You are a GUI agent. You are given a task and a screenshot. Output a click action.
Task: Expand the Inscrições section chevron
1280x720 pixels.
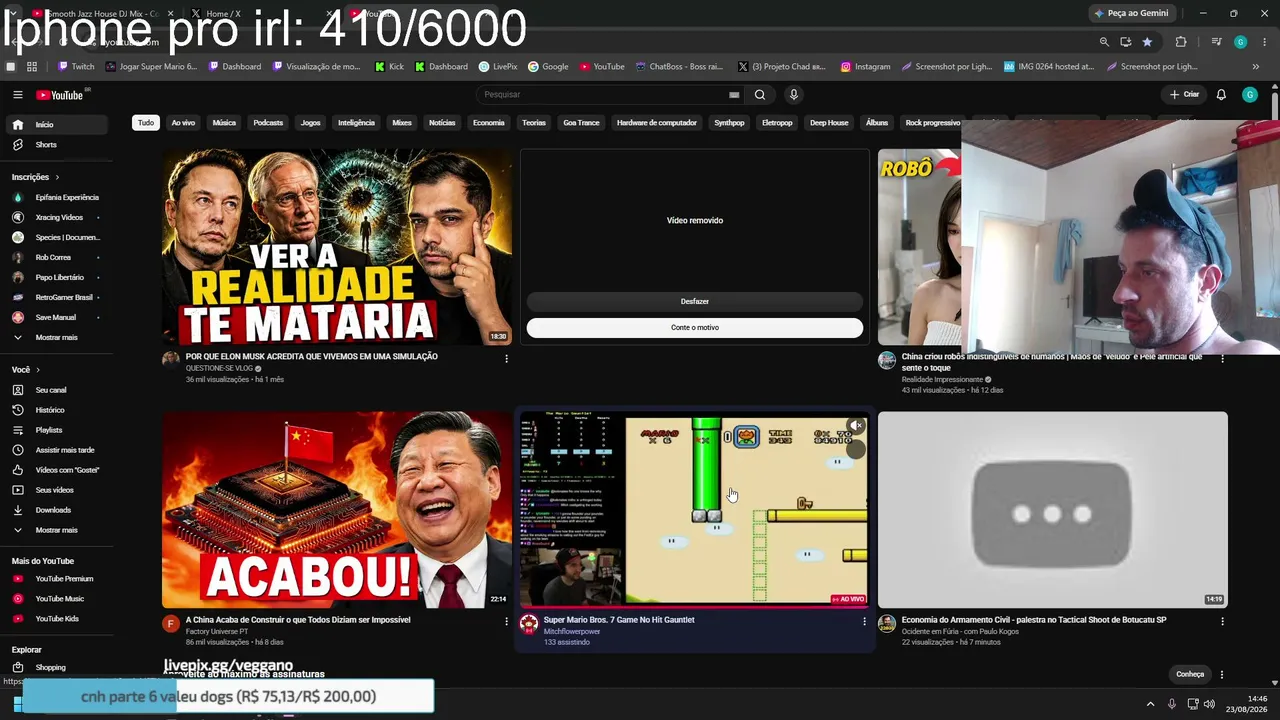pos(57,177)
